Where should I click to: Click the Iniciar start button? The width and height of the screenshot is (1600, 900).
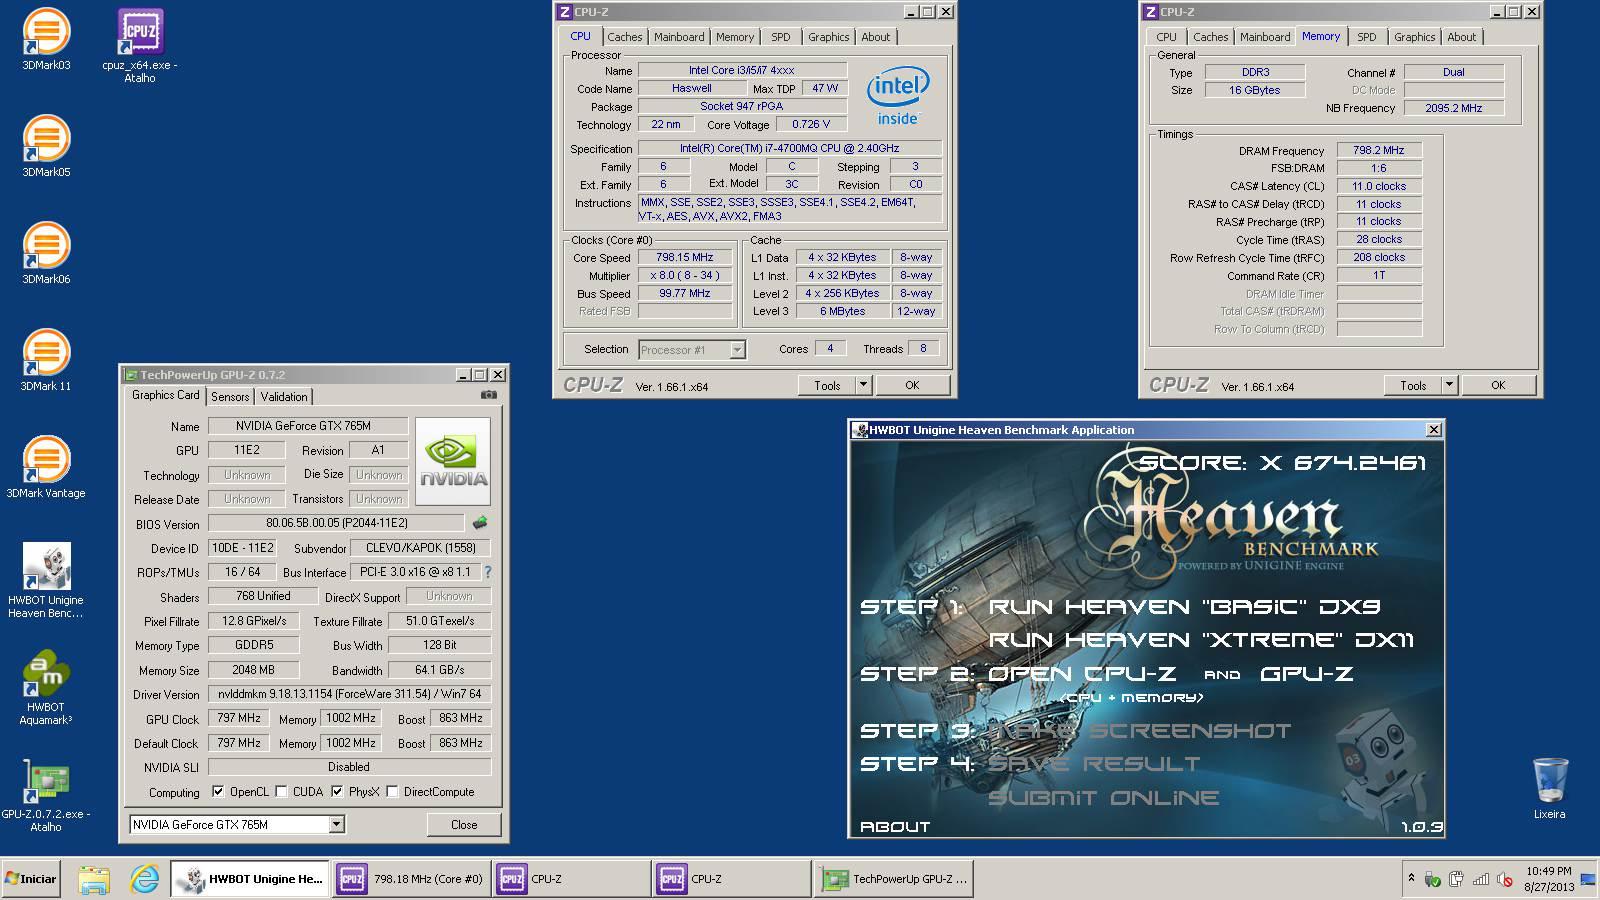coord(30,879)
